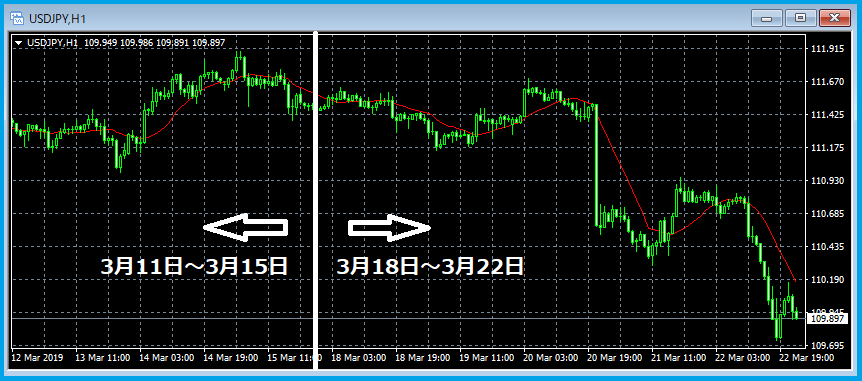862x381 pixels.
Task: Click the 21 Mar 11:00 time label
Action: (x=679, y=357)
